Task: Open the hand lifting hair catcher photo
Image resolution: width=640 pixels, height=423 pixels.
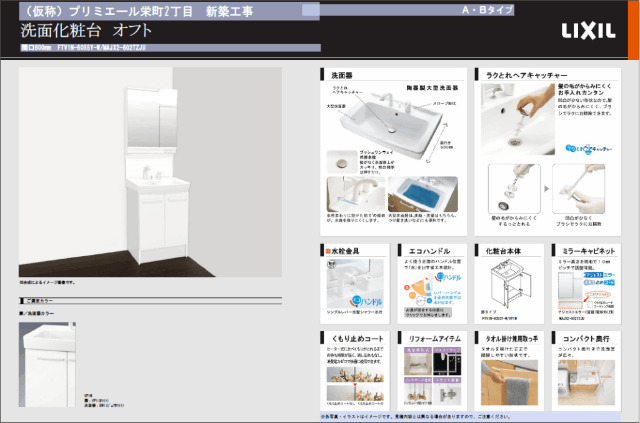Action: [518, 119]
